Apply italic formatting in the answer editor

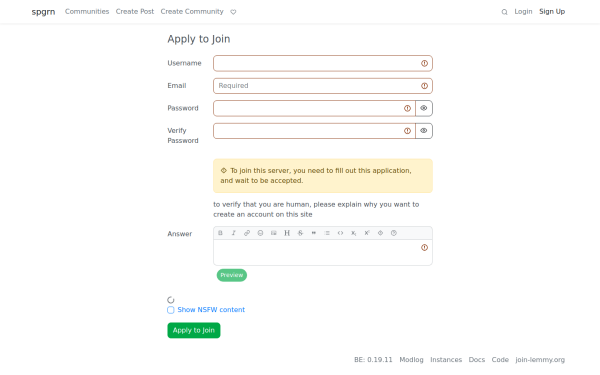(x=233, y=233)
